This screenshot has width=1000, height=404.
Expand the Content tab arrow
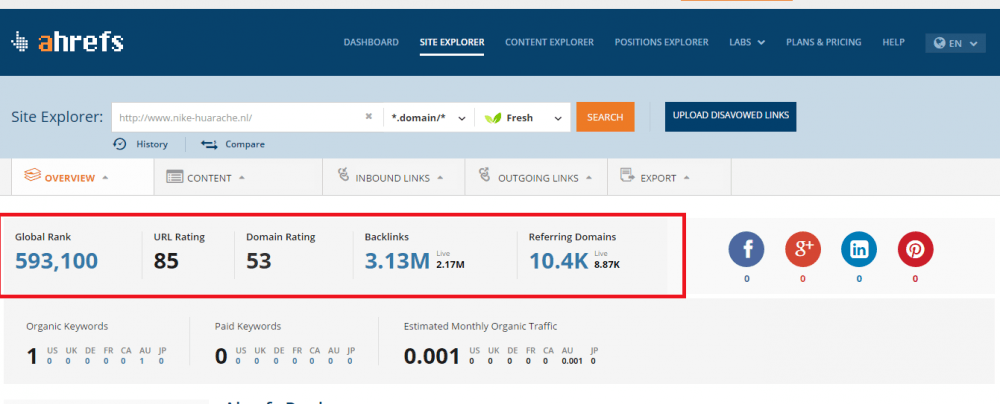click(242, 177)
